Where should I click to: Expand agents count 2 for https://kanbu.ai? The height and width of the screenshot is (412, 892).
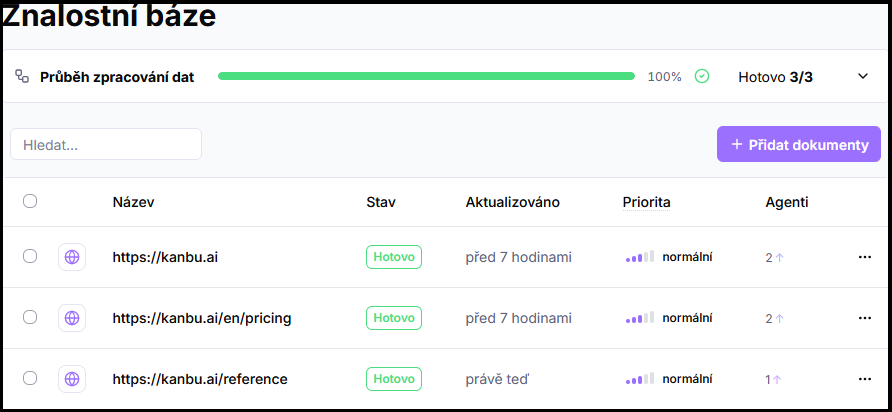774,258
